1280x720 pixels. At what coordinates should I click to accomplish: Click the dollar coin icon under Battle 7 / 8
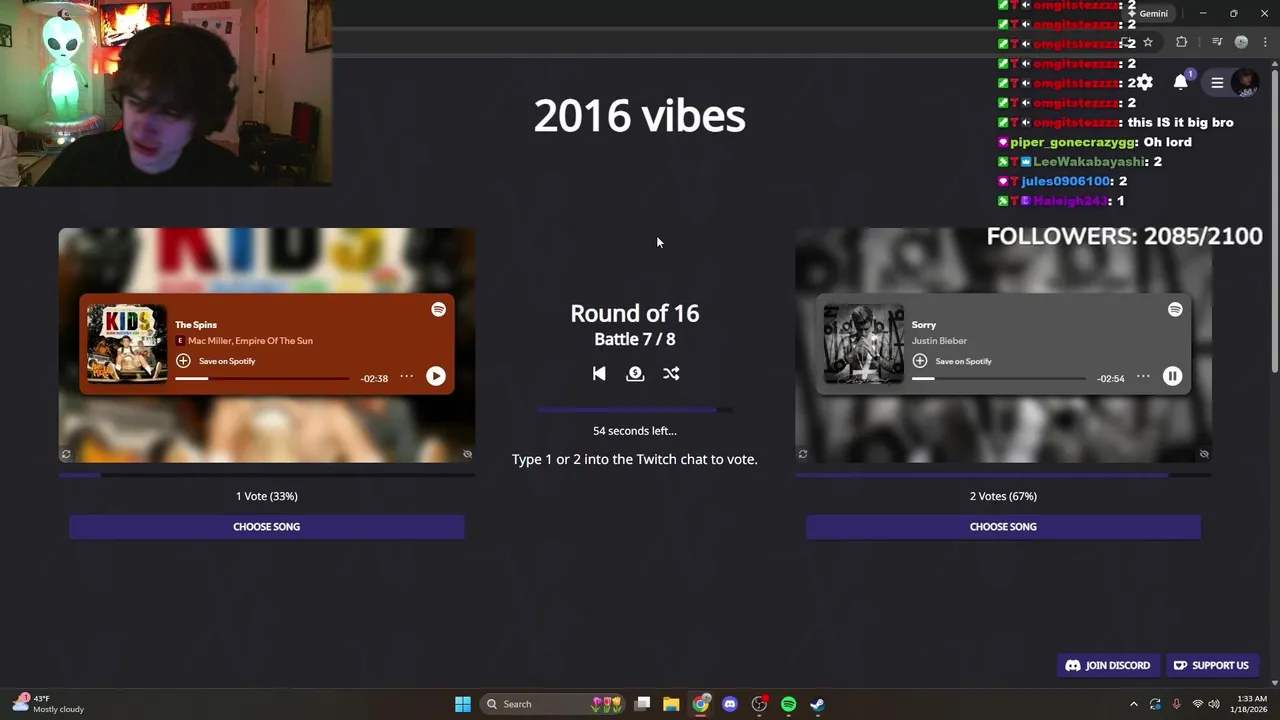click(x=635, y=373)
